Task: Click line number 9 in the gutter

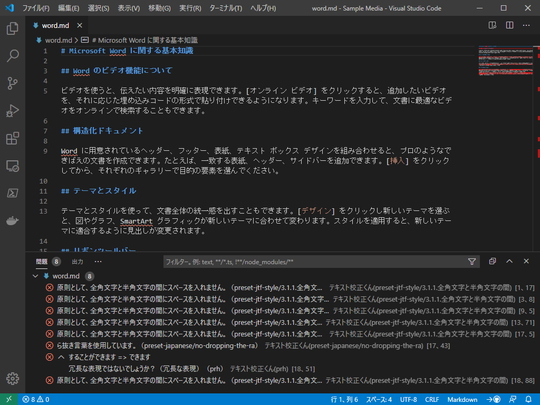Action: (x=45, y=151)
